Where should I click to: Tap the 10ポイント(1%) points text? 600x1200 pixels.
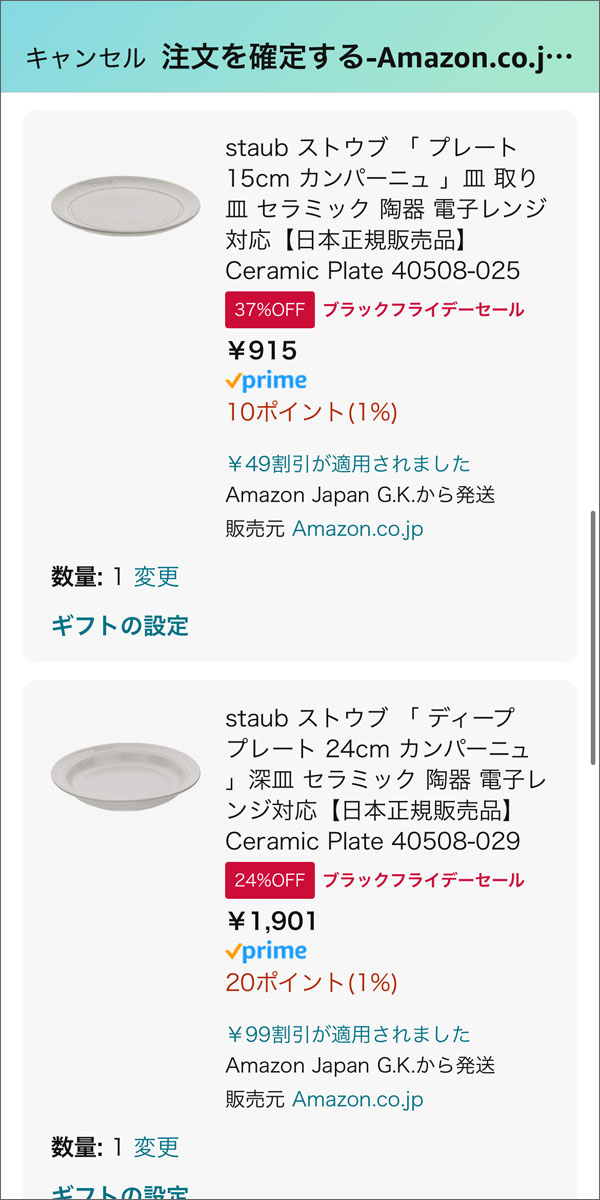tap(312, 412)
